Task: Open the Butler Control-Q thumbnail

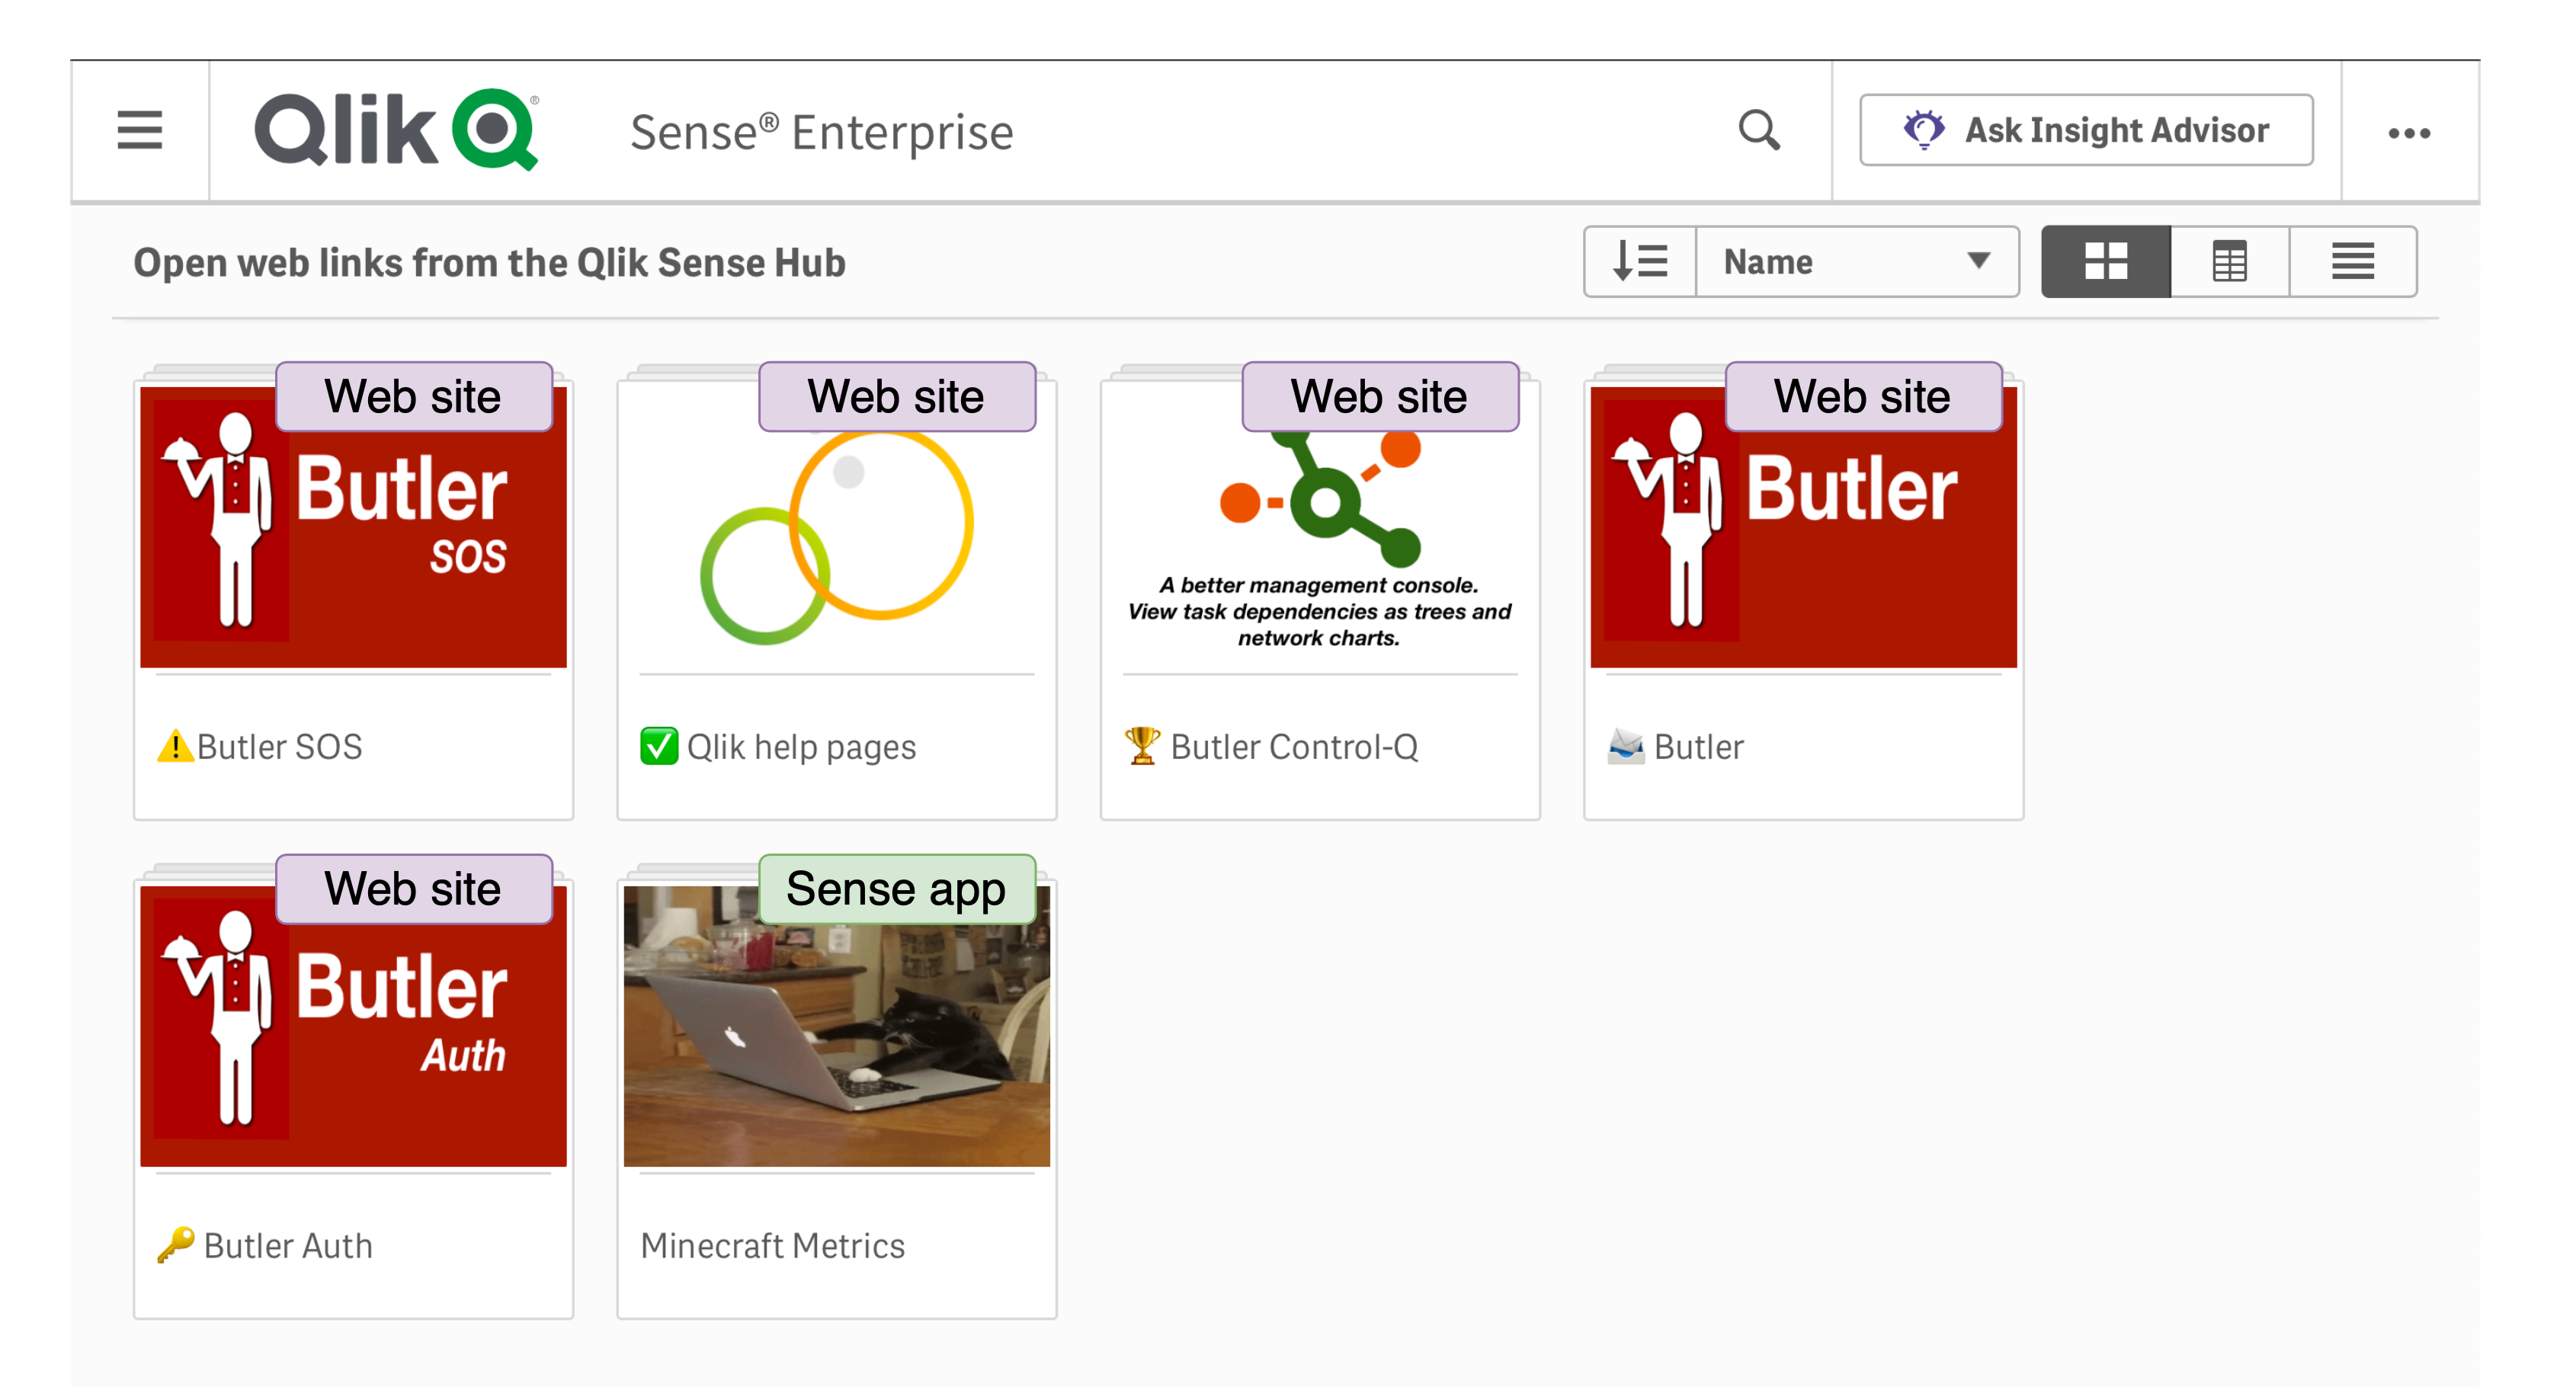Action: (1320, 527)
